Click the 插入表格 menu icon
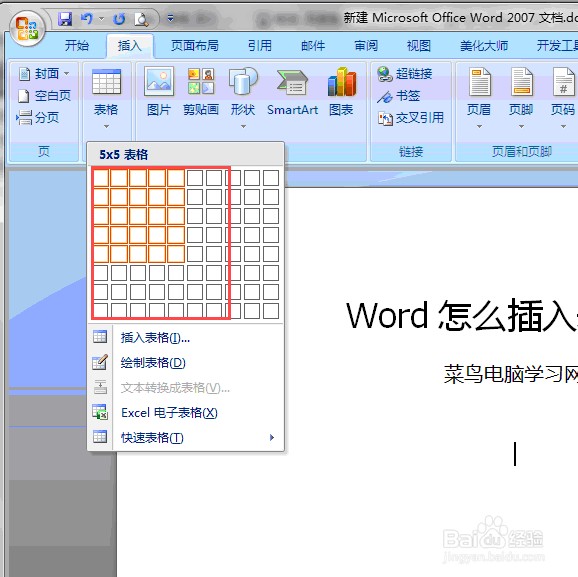 tap(100, 337)
